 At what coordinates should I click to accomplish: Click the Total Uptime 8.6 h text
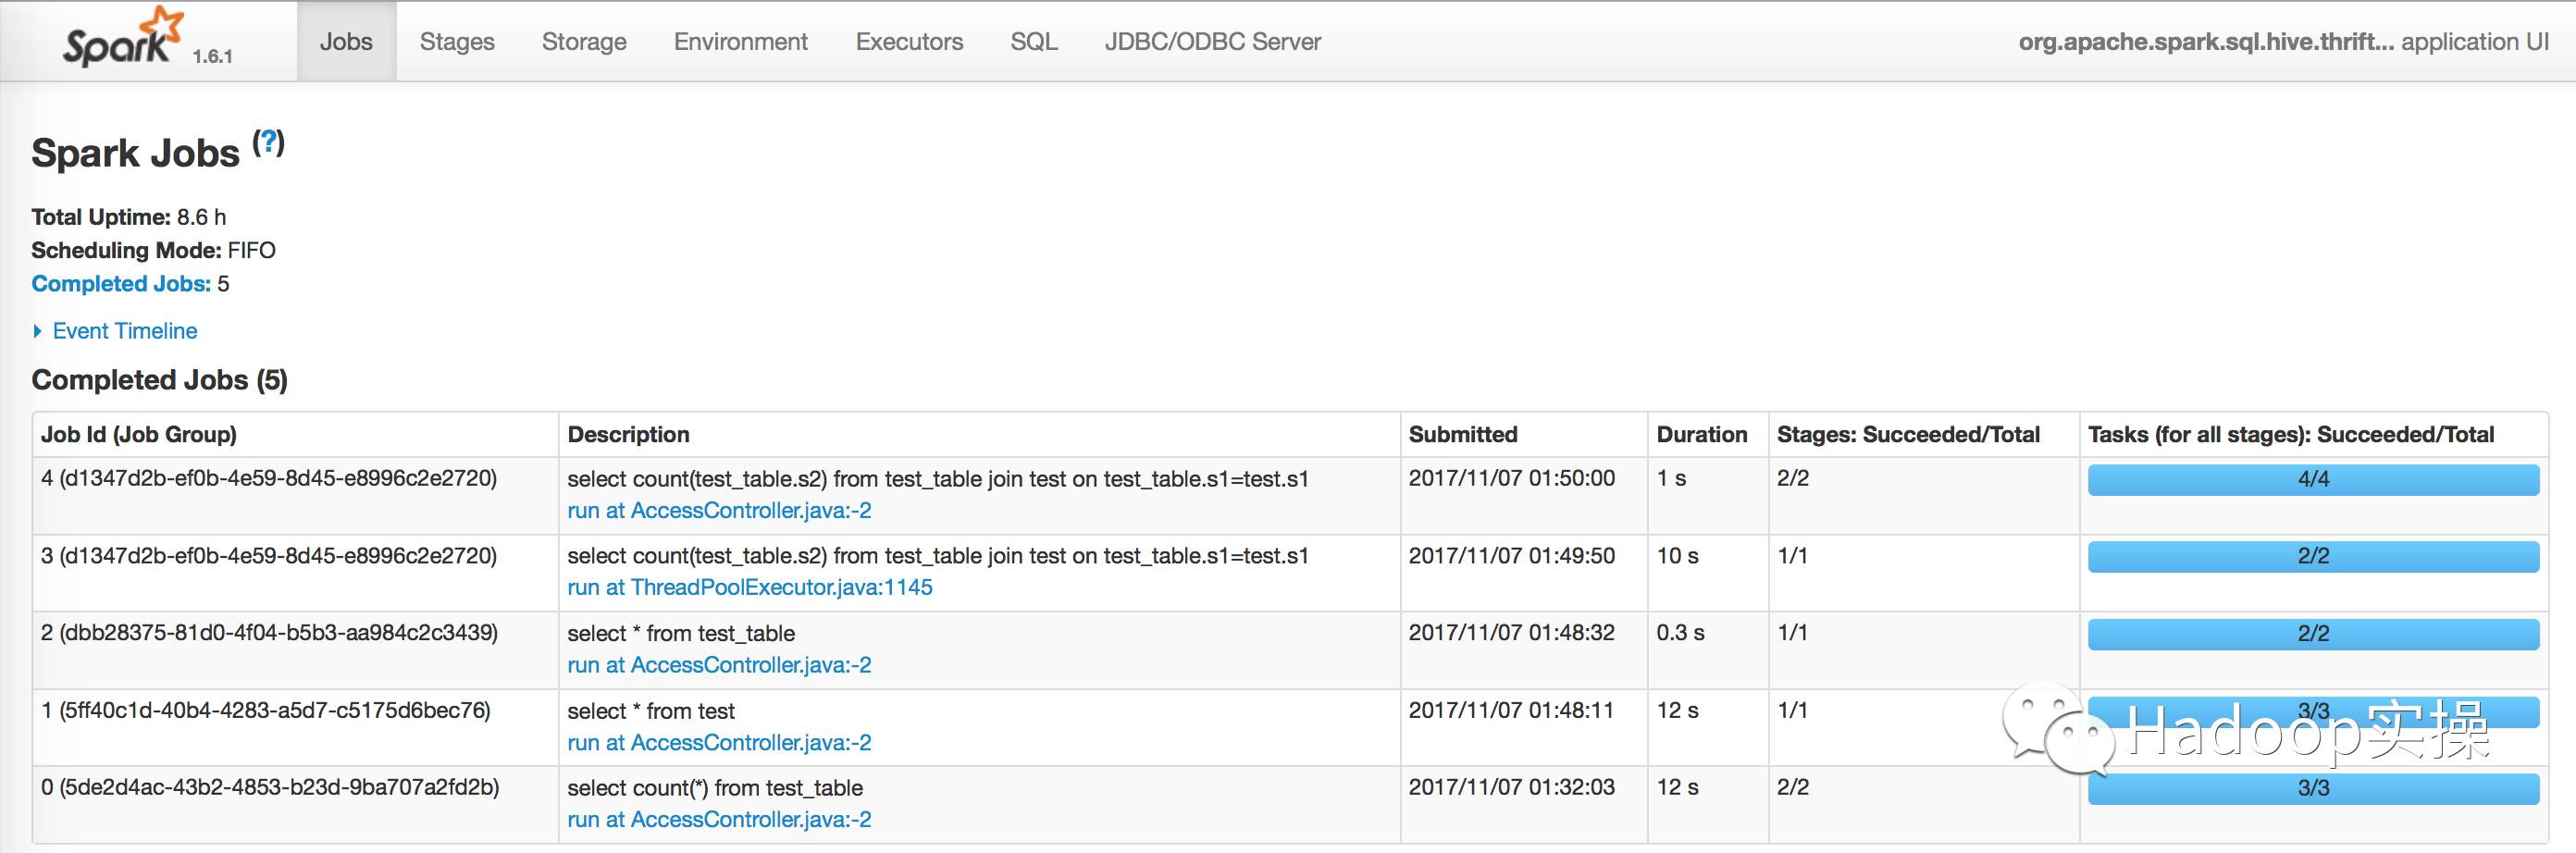click(129, 217)
